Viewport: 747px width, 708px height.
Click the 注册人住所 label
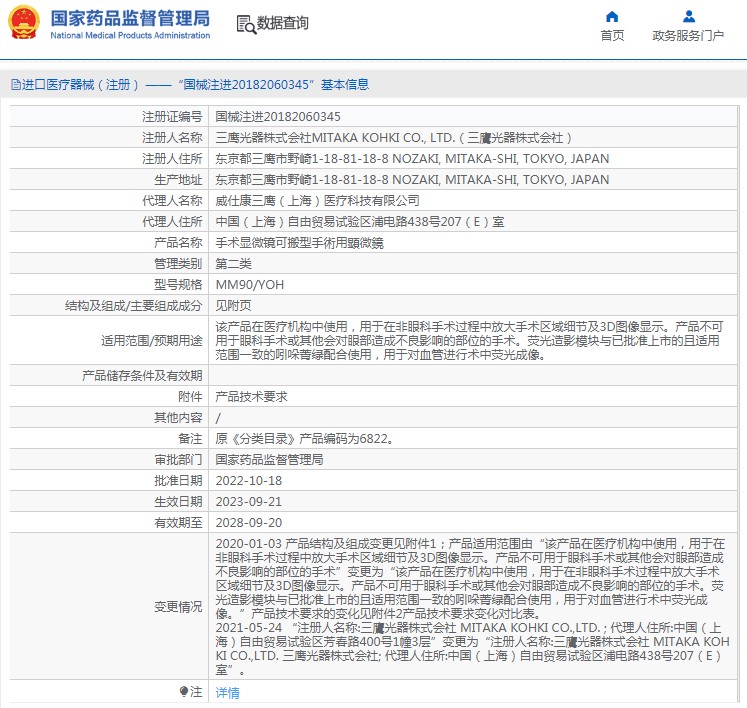coord(172,159)
